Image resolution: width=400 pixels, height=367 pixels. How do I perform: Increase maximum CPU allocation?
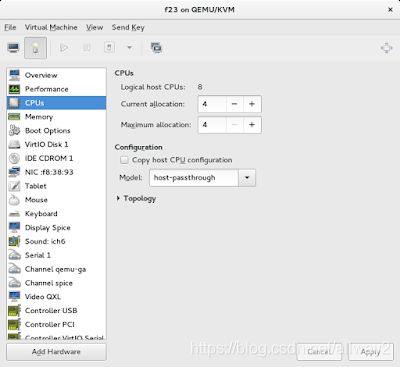[x=252, y=125]
